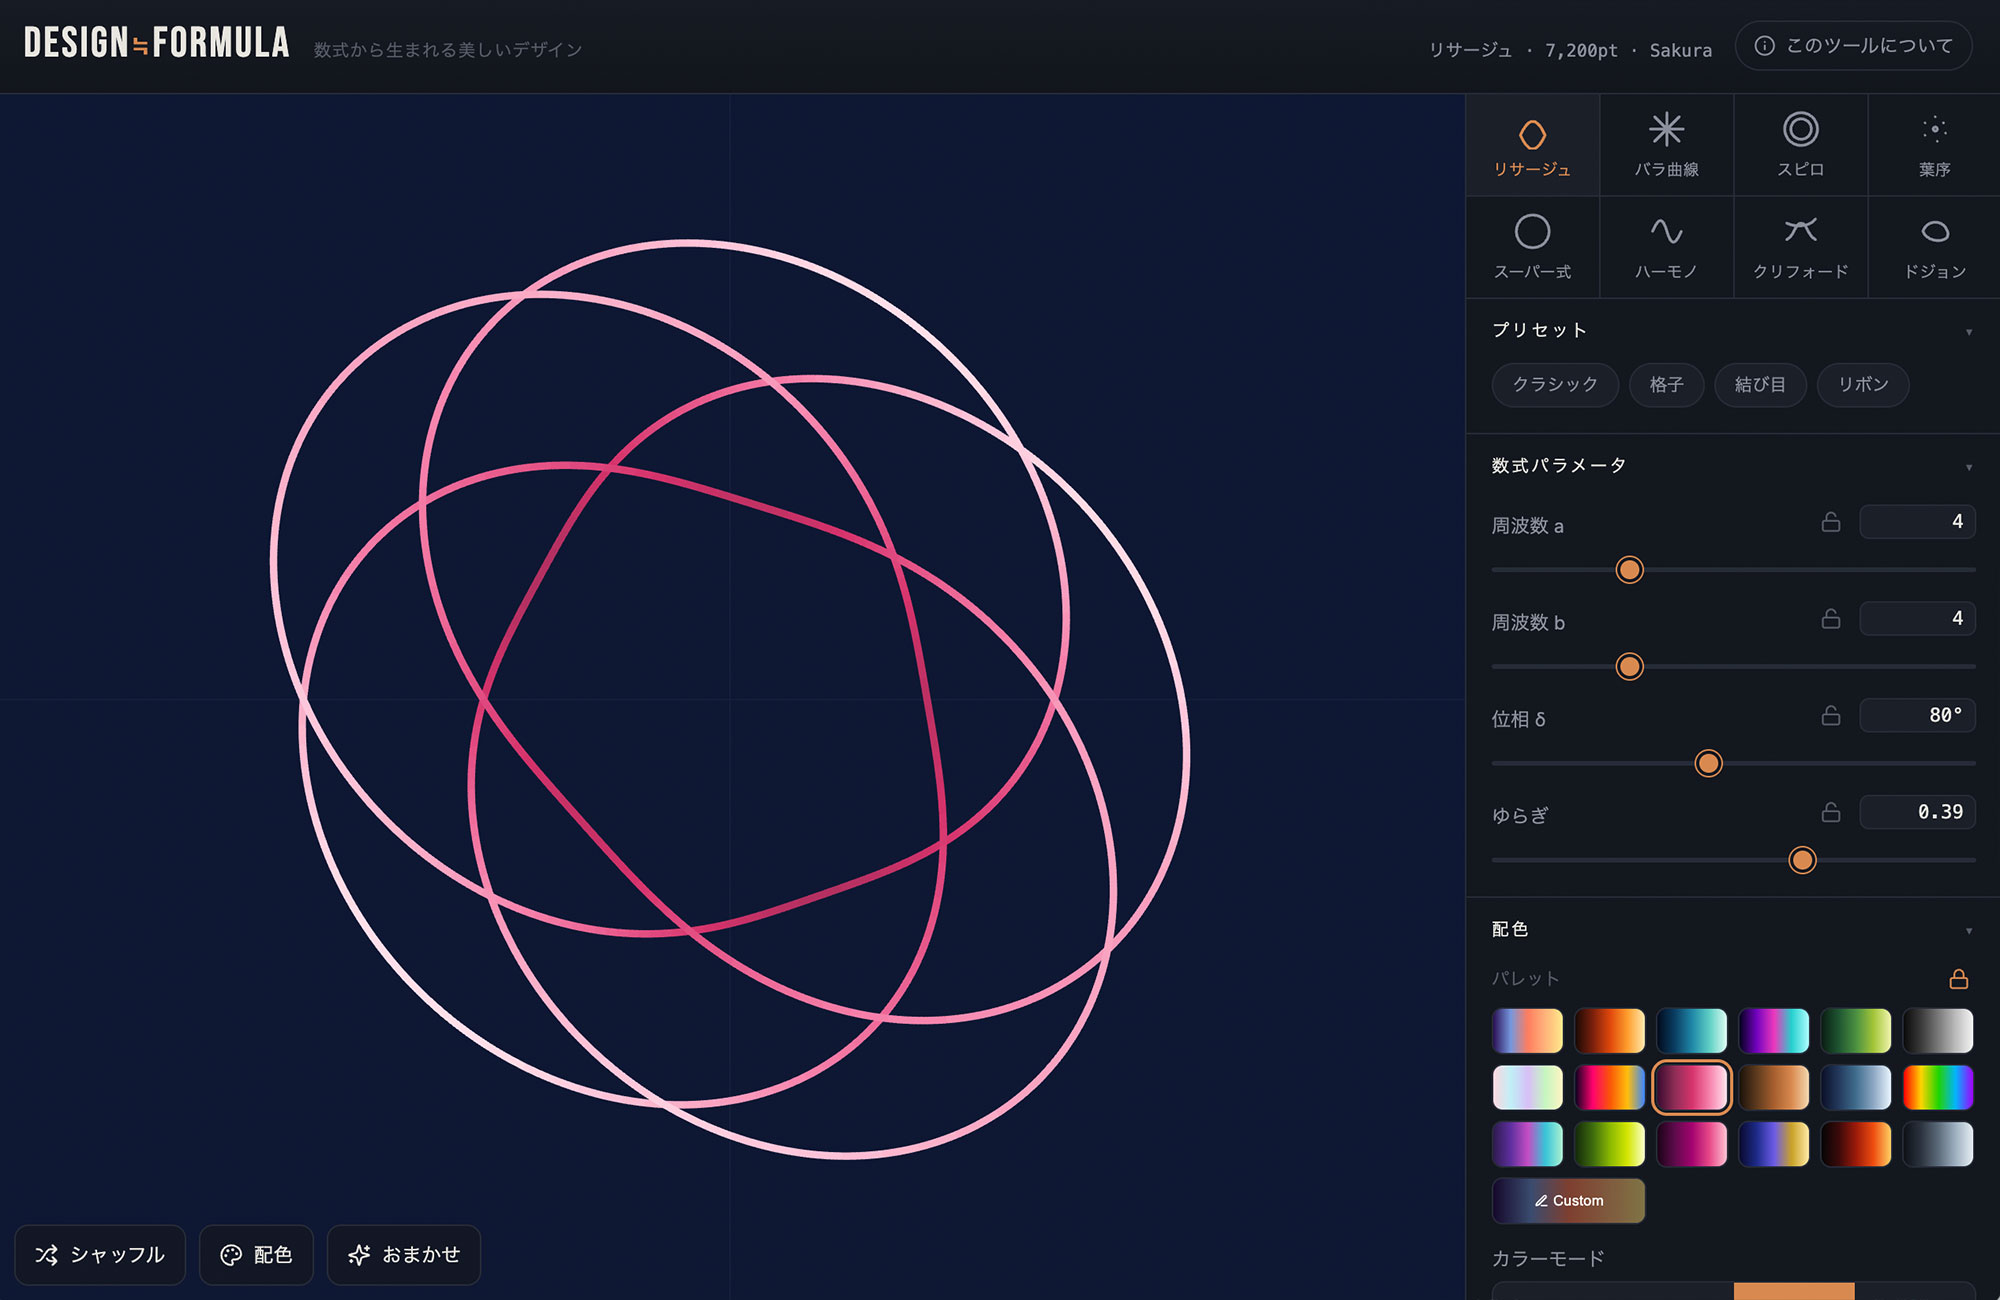Click the 周波数 a value field
This screenshot has width=2000, height=1300.
1917,522
